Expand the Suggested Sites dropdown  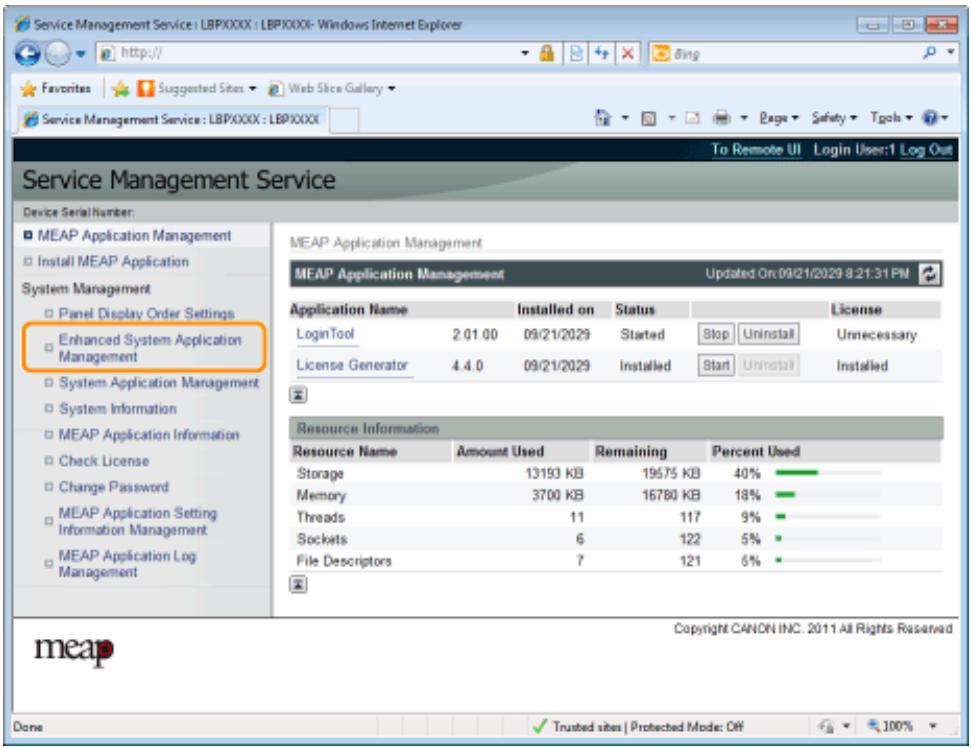(x=252, y=89)
